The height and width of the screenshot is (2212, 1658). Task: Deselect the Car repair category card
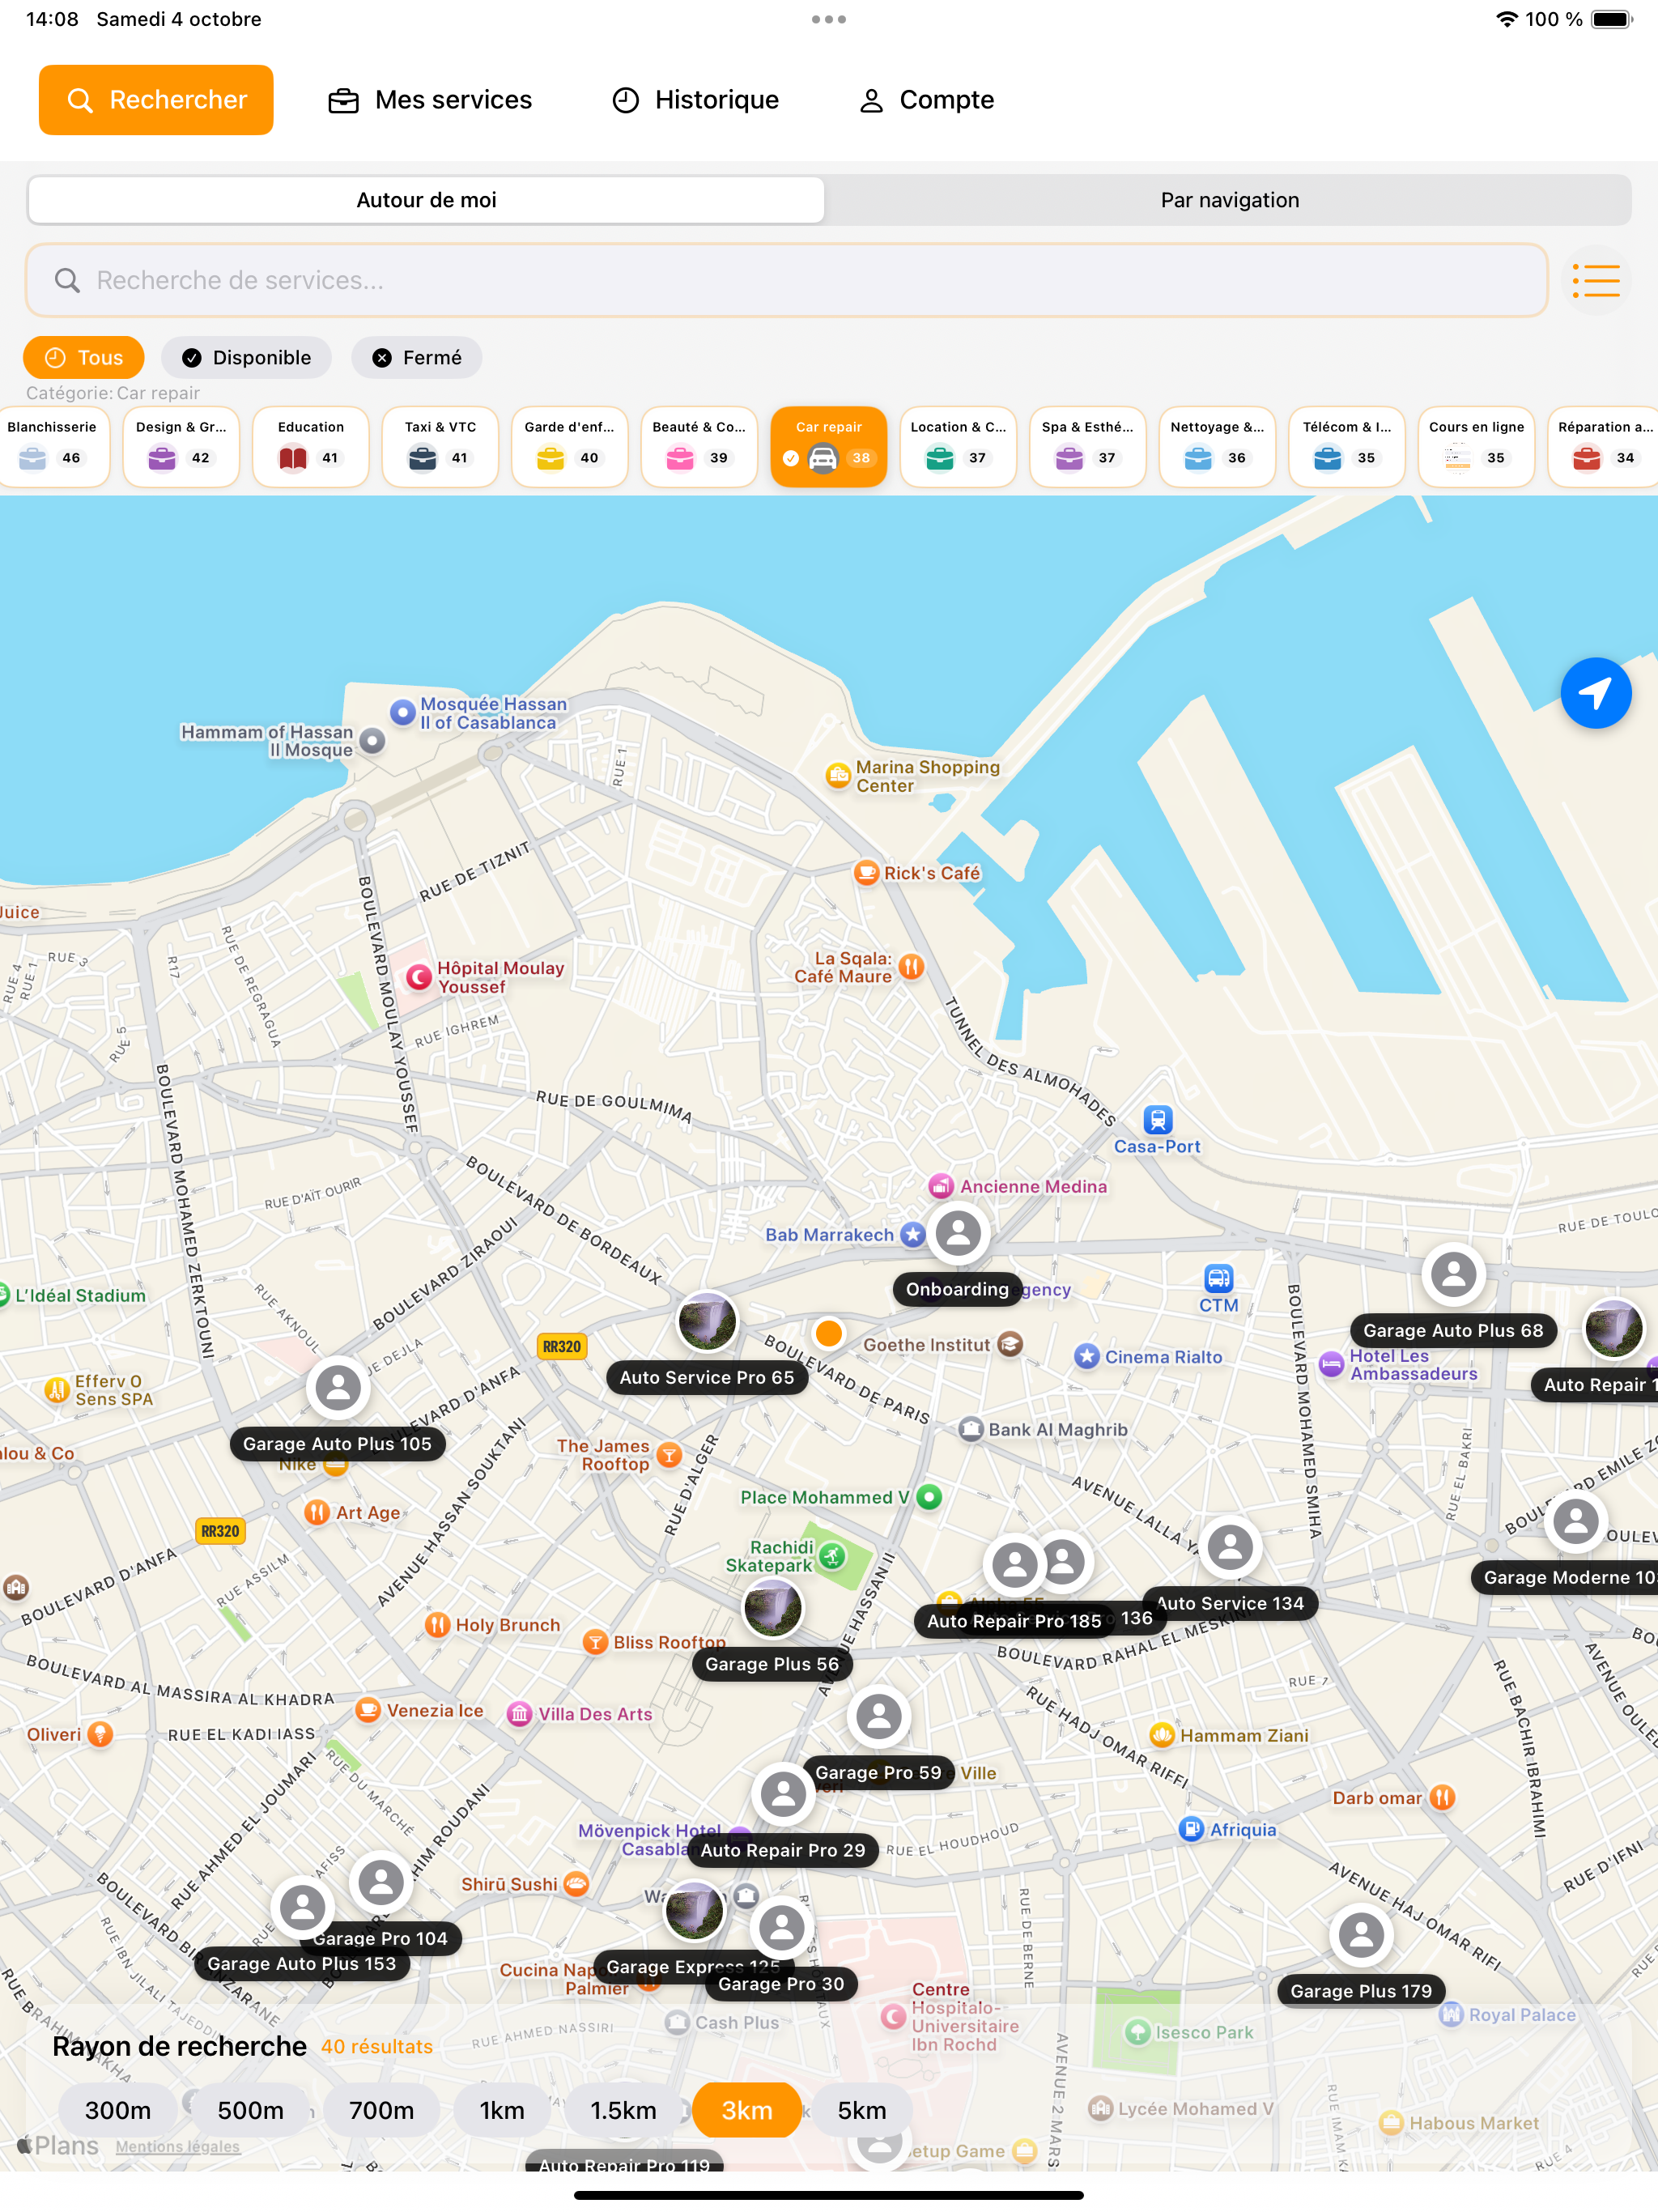pos(829,446)
